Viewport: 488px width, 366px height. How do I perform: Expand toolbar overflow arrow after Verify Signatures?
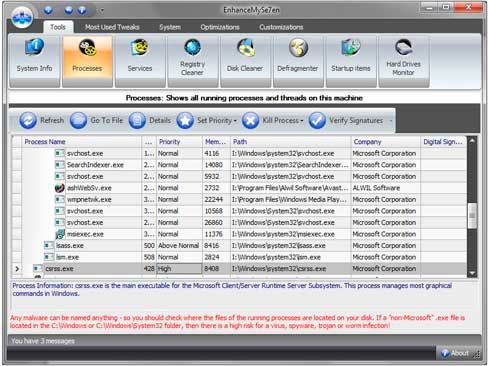coord(391,120)
